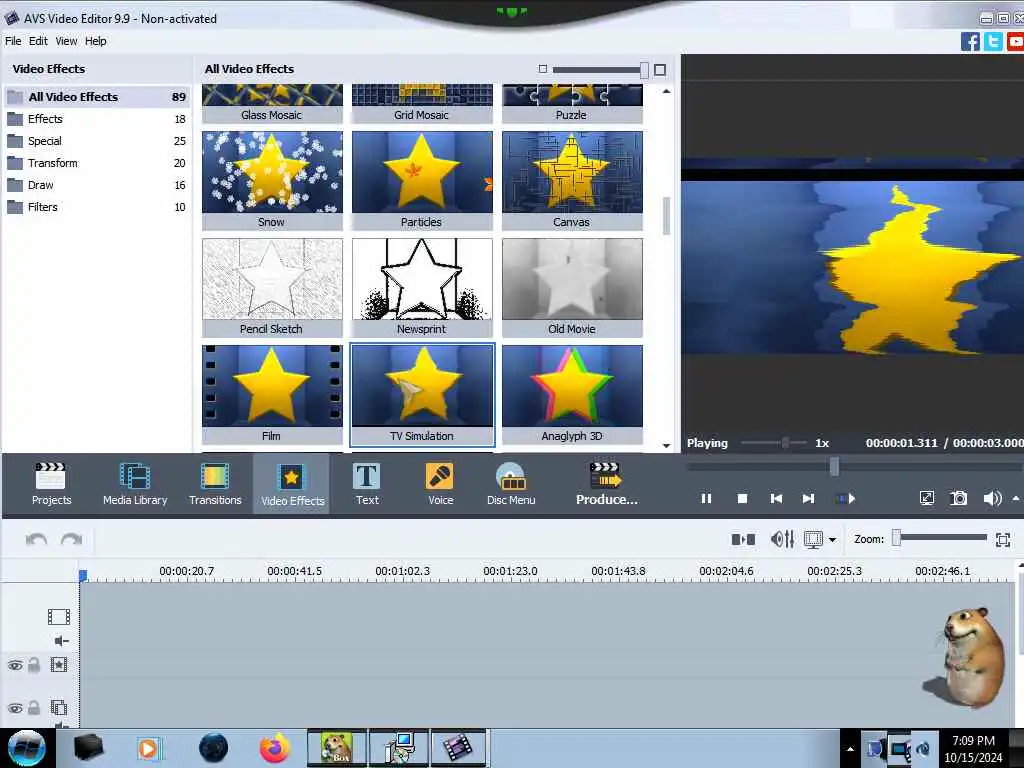
Task: Open Firefox from the taskbar
Action: pos(275,748)
